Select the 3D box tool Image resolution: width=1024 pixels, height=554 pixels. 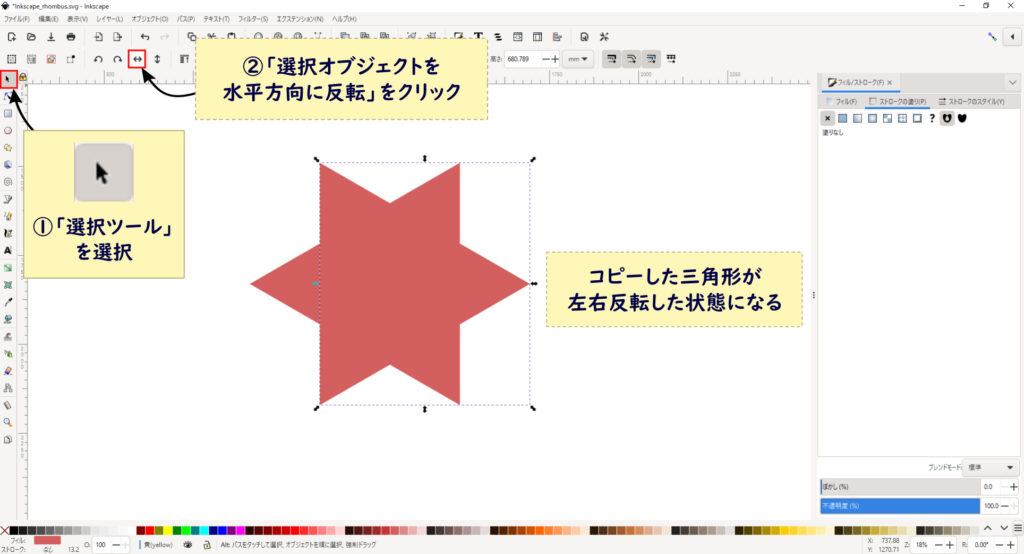point(8,165)
